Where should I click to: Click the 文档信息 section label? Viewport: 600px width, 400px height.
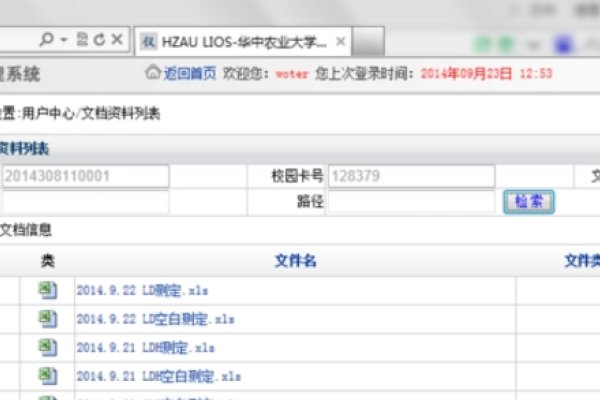[x=26, y=230]
